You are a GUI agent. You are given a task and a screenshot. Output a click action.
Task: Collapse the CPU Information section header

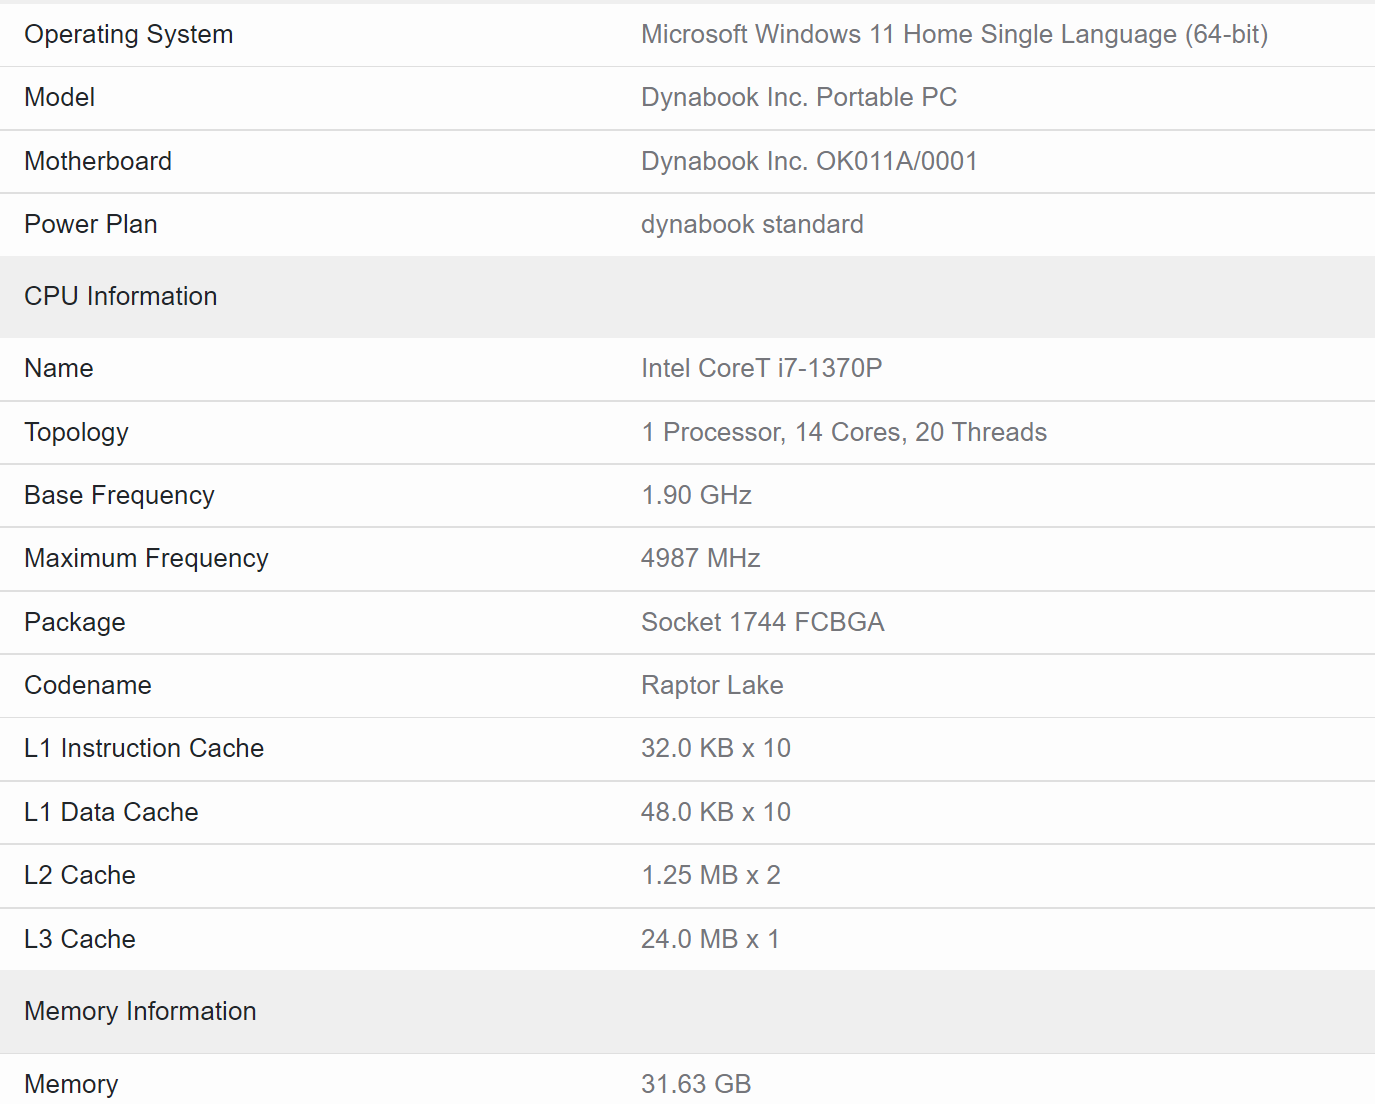[120, 296]
